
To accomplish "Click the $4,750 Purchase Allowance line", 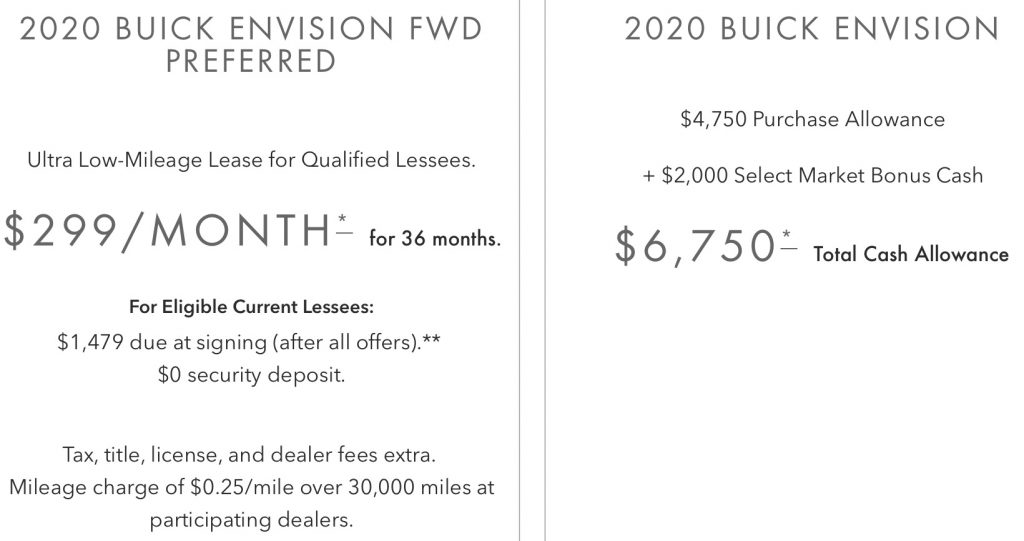I will 812,119.
